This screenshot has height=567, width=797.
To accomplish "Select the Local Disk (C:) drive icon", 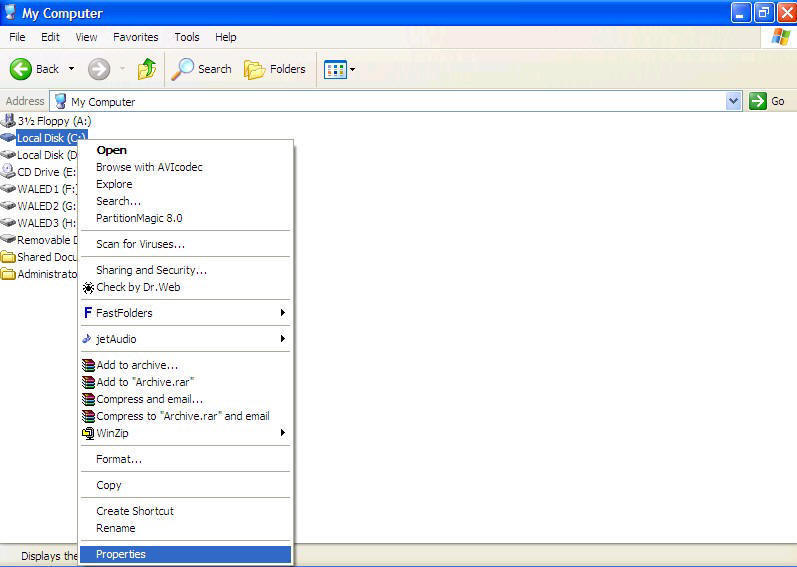I will [x=8, y=138].
